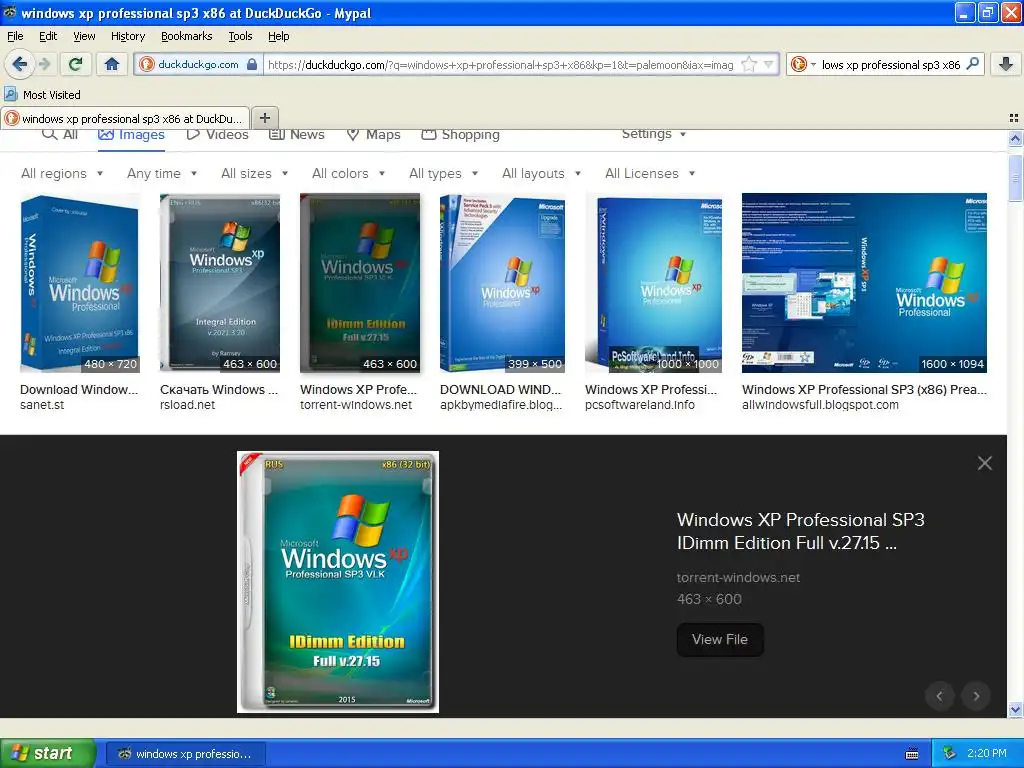The height and width of the screenshot is (768, 1024).
Task: Click the View File button
Action: pos(720,639)
